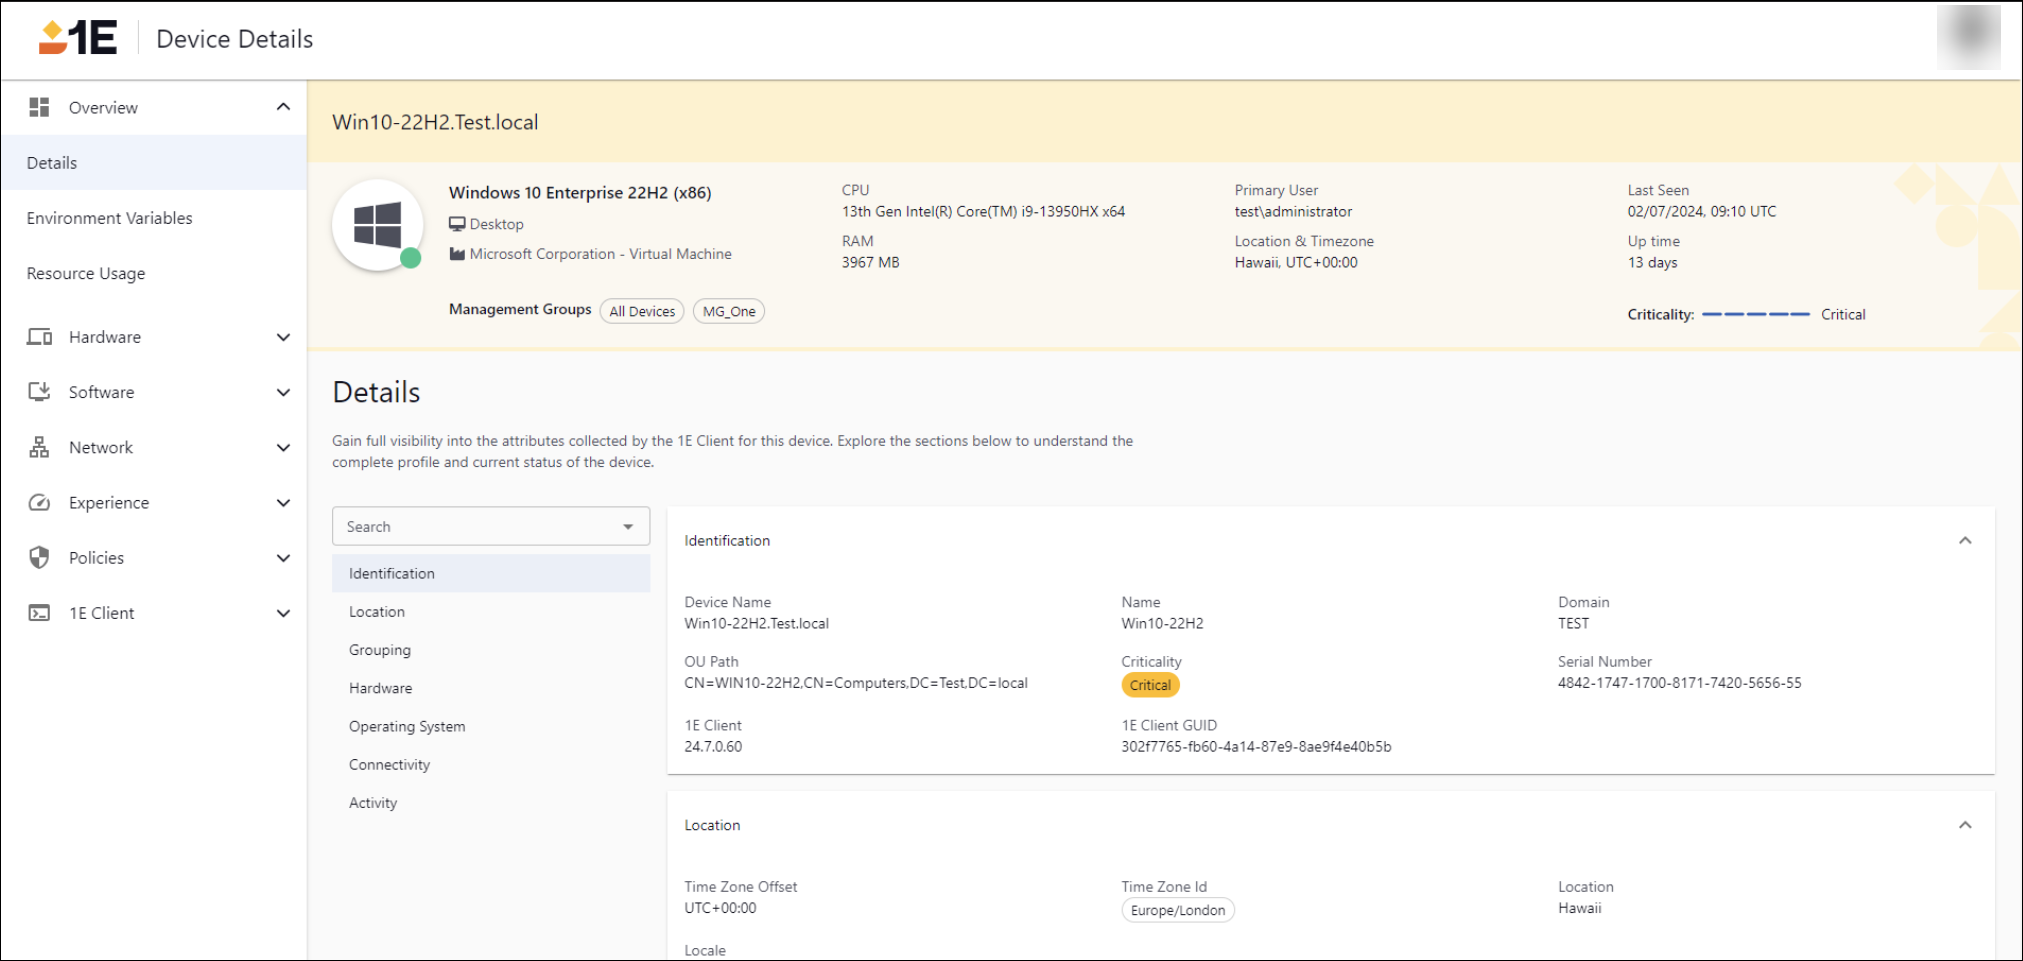Click the Policies shield icon in sidebar
The width and height of the screenshot is (2023, 961).
pos(39,557)
